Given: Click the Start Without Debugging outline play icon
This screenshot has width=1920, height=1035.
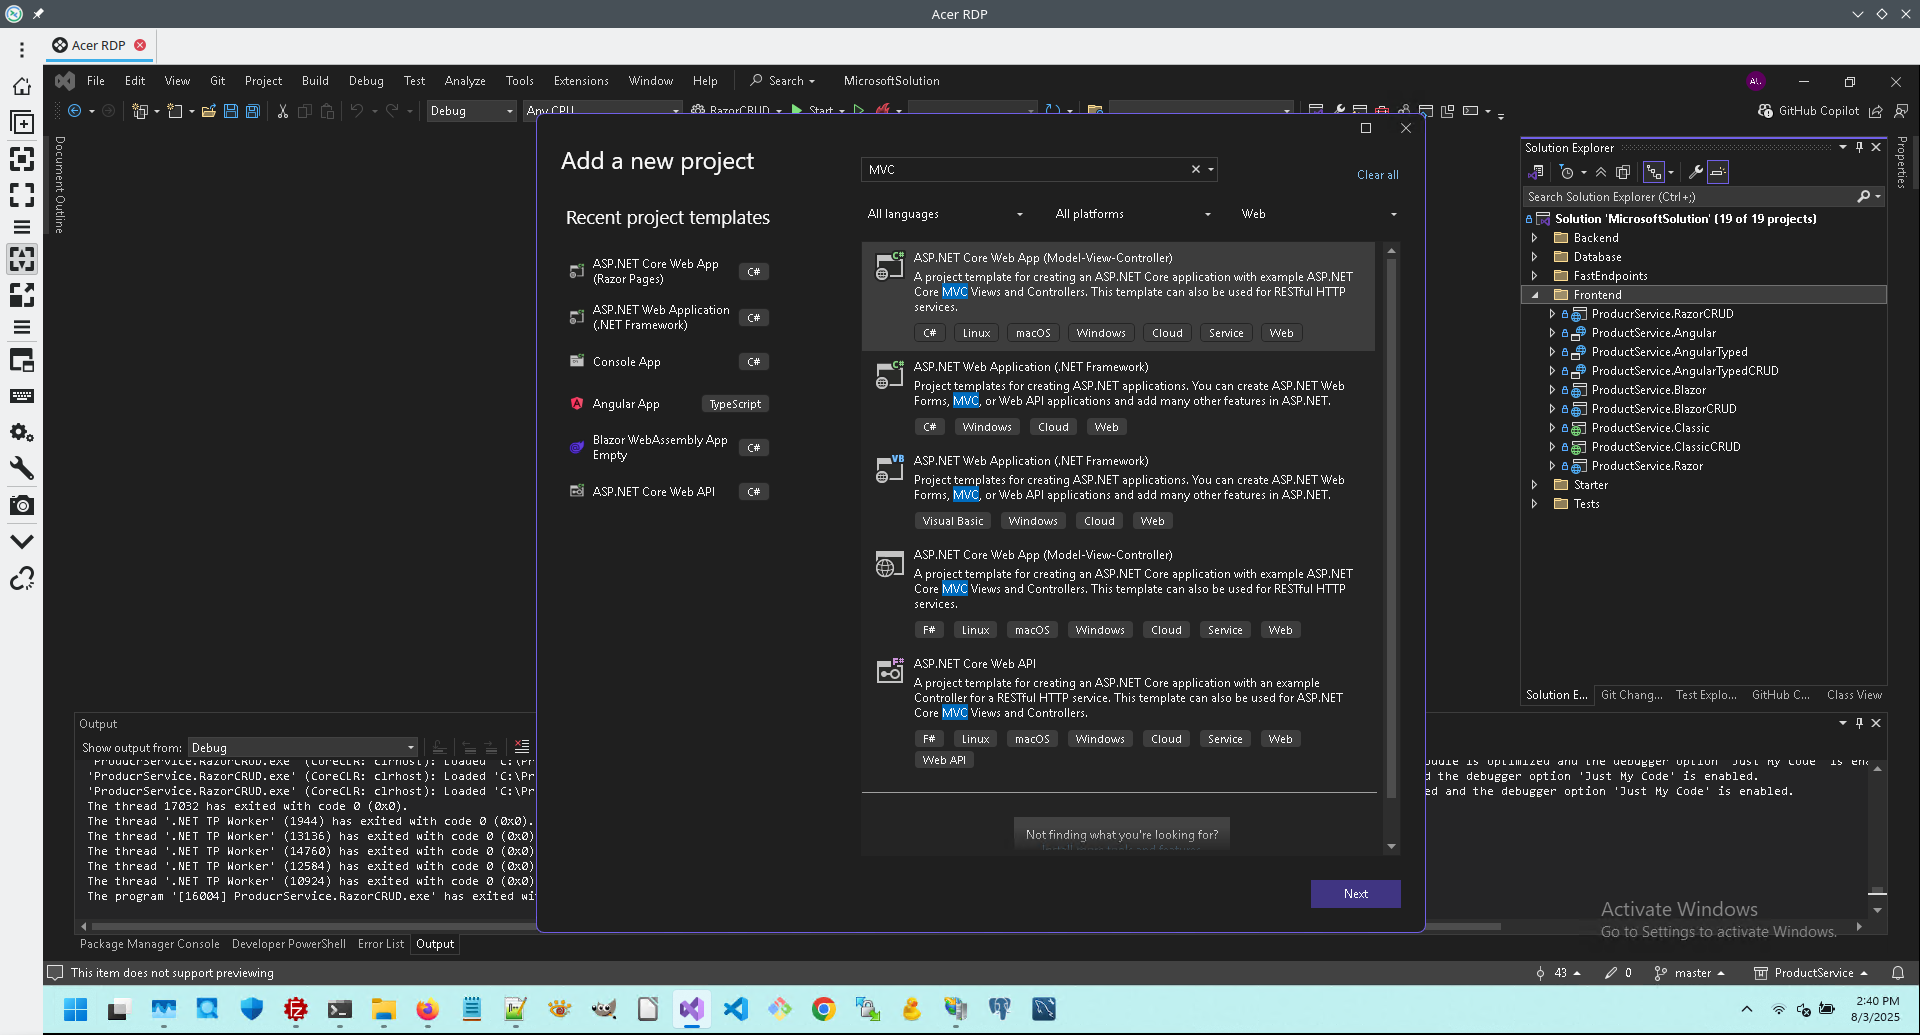Looking at the screenshot, I should (858, 111).
